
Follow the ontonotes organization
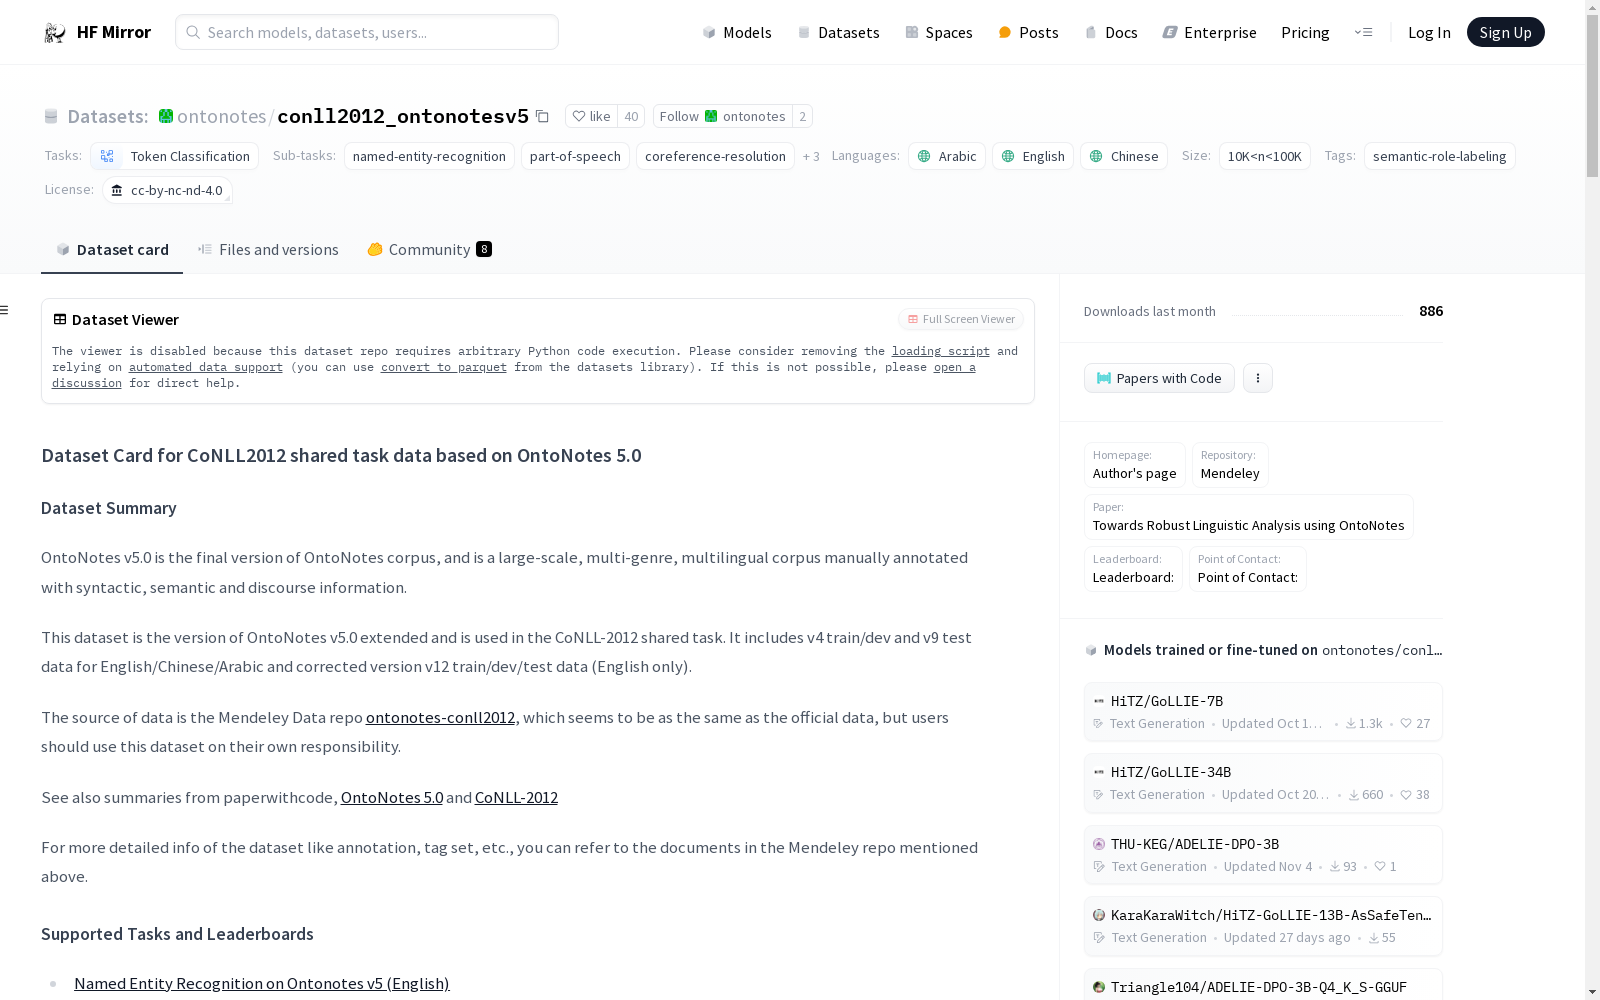(723, 116)
